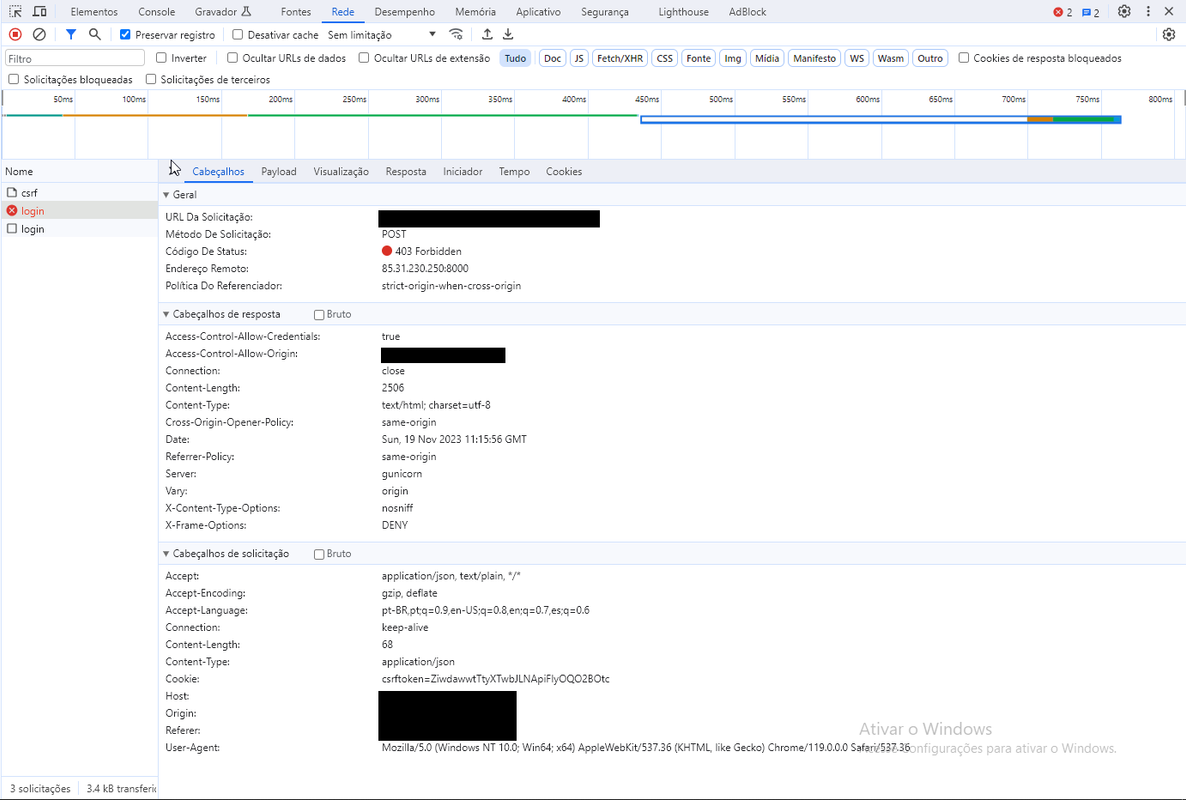Filter requests by JS
The height and width of the screenshot is (800, 1186).
[x=579, y=58]
